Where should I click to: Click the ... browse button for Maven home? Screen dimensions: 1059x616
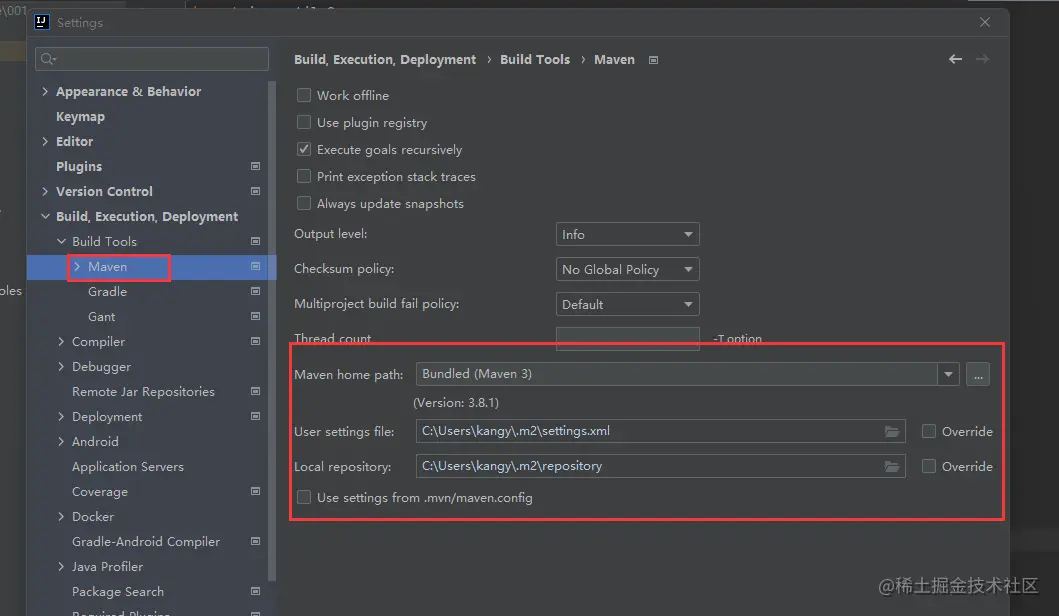(x=978, y=374)
